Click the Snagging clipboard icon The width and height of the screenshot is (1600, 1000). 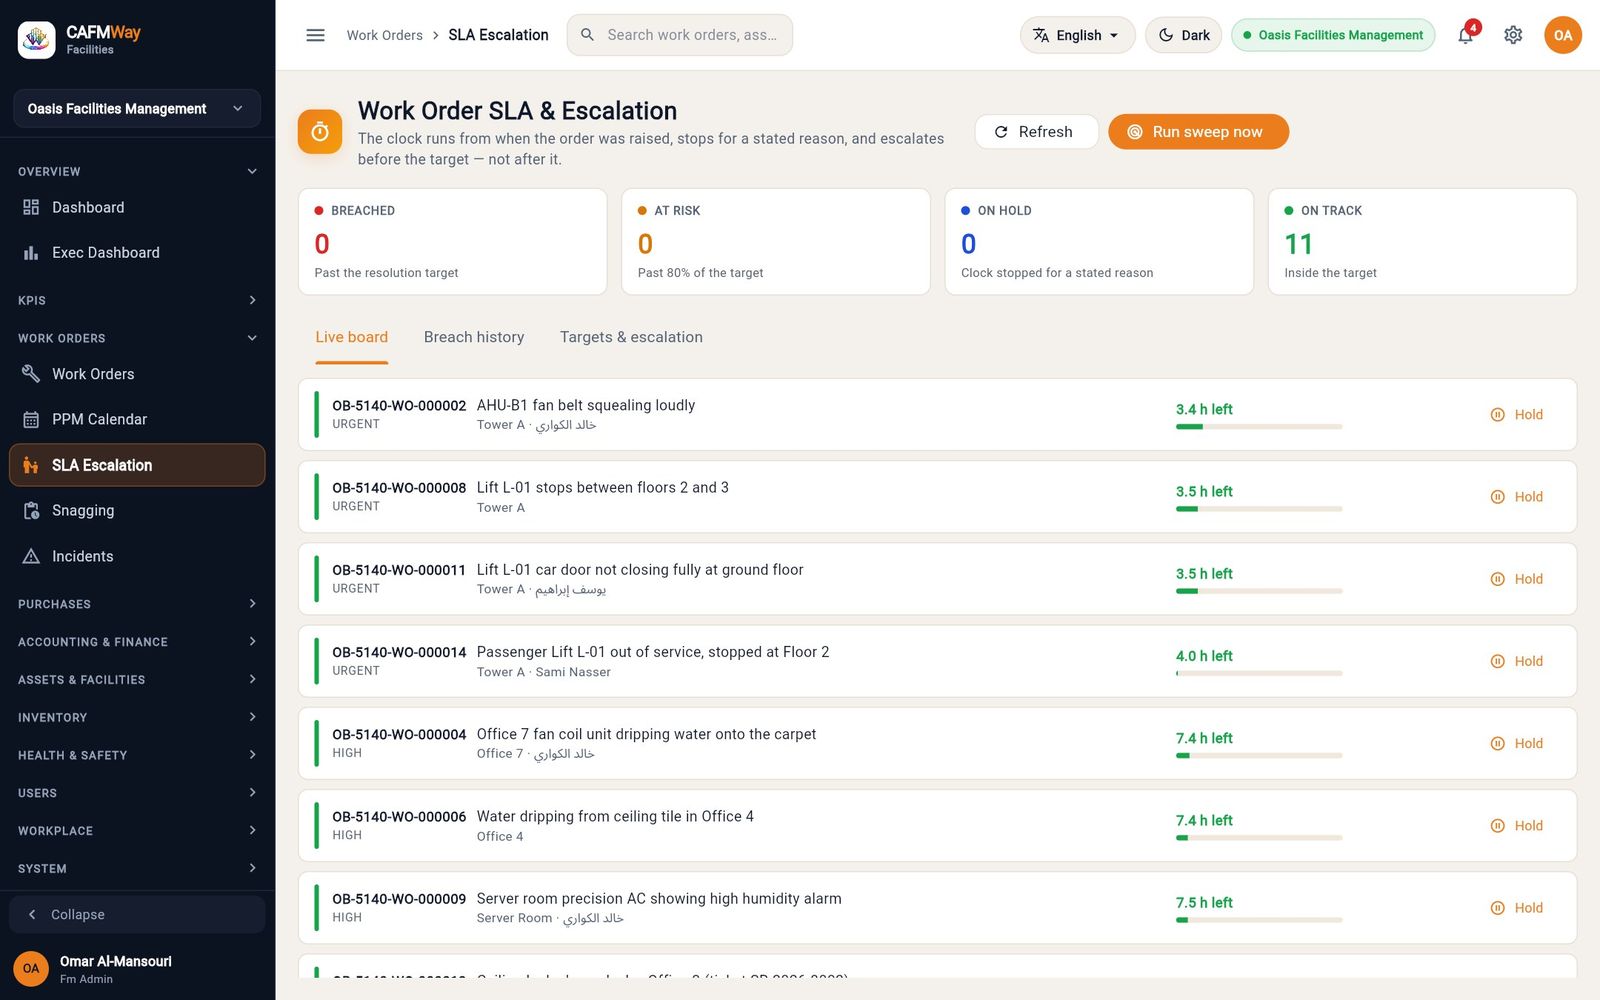point(31,510)
